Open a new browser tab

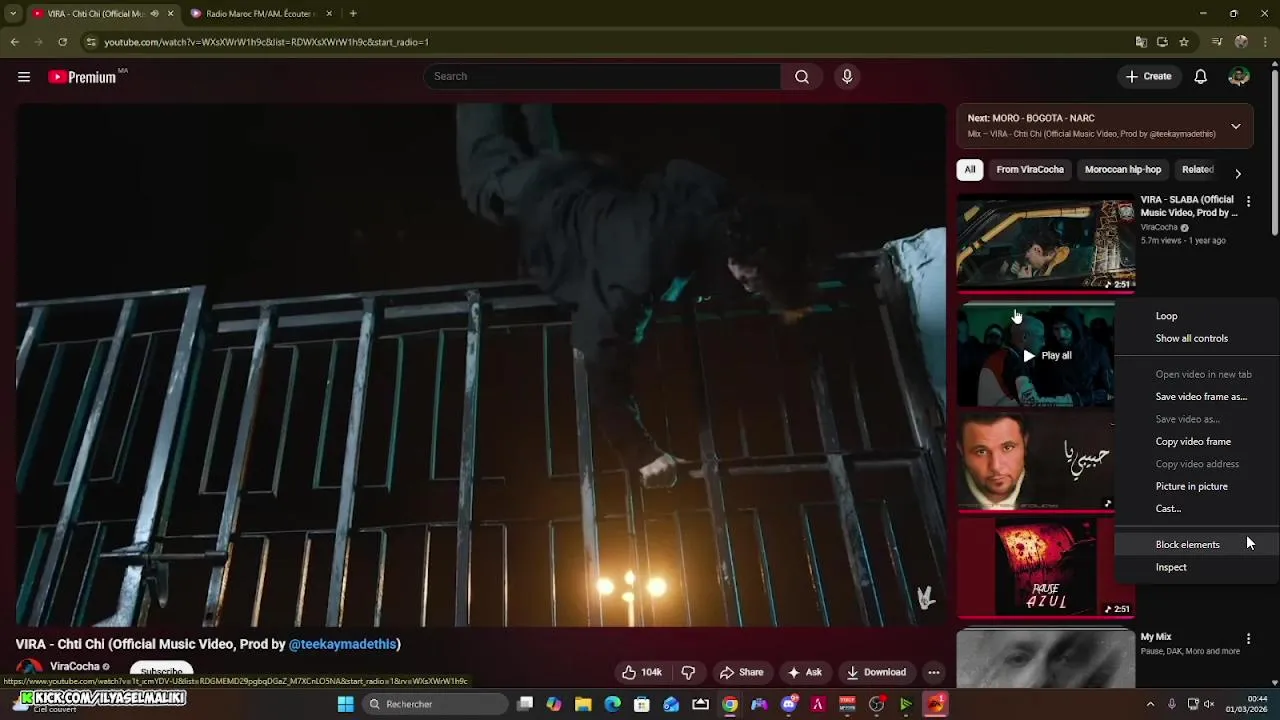(353, 13)
